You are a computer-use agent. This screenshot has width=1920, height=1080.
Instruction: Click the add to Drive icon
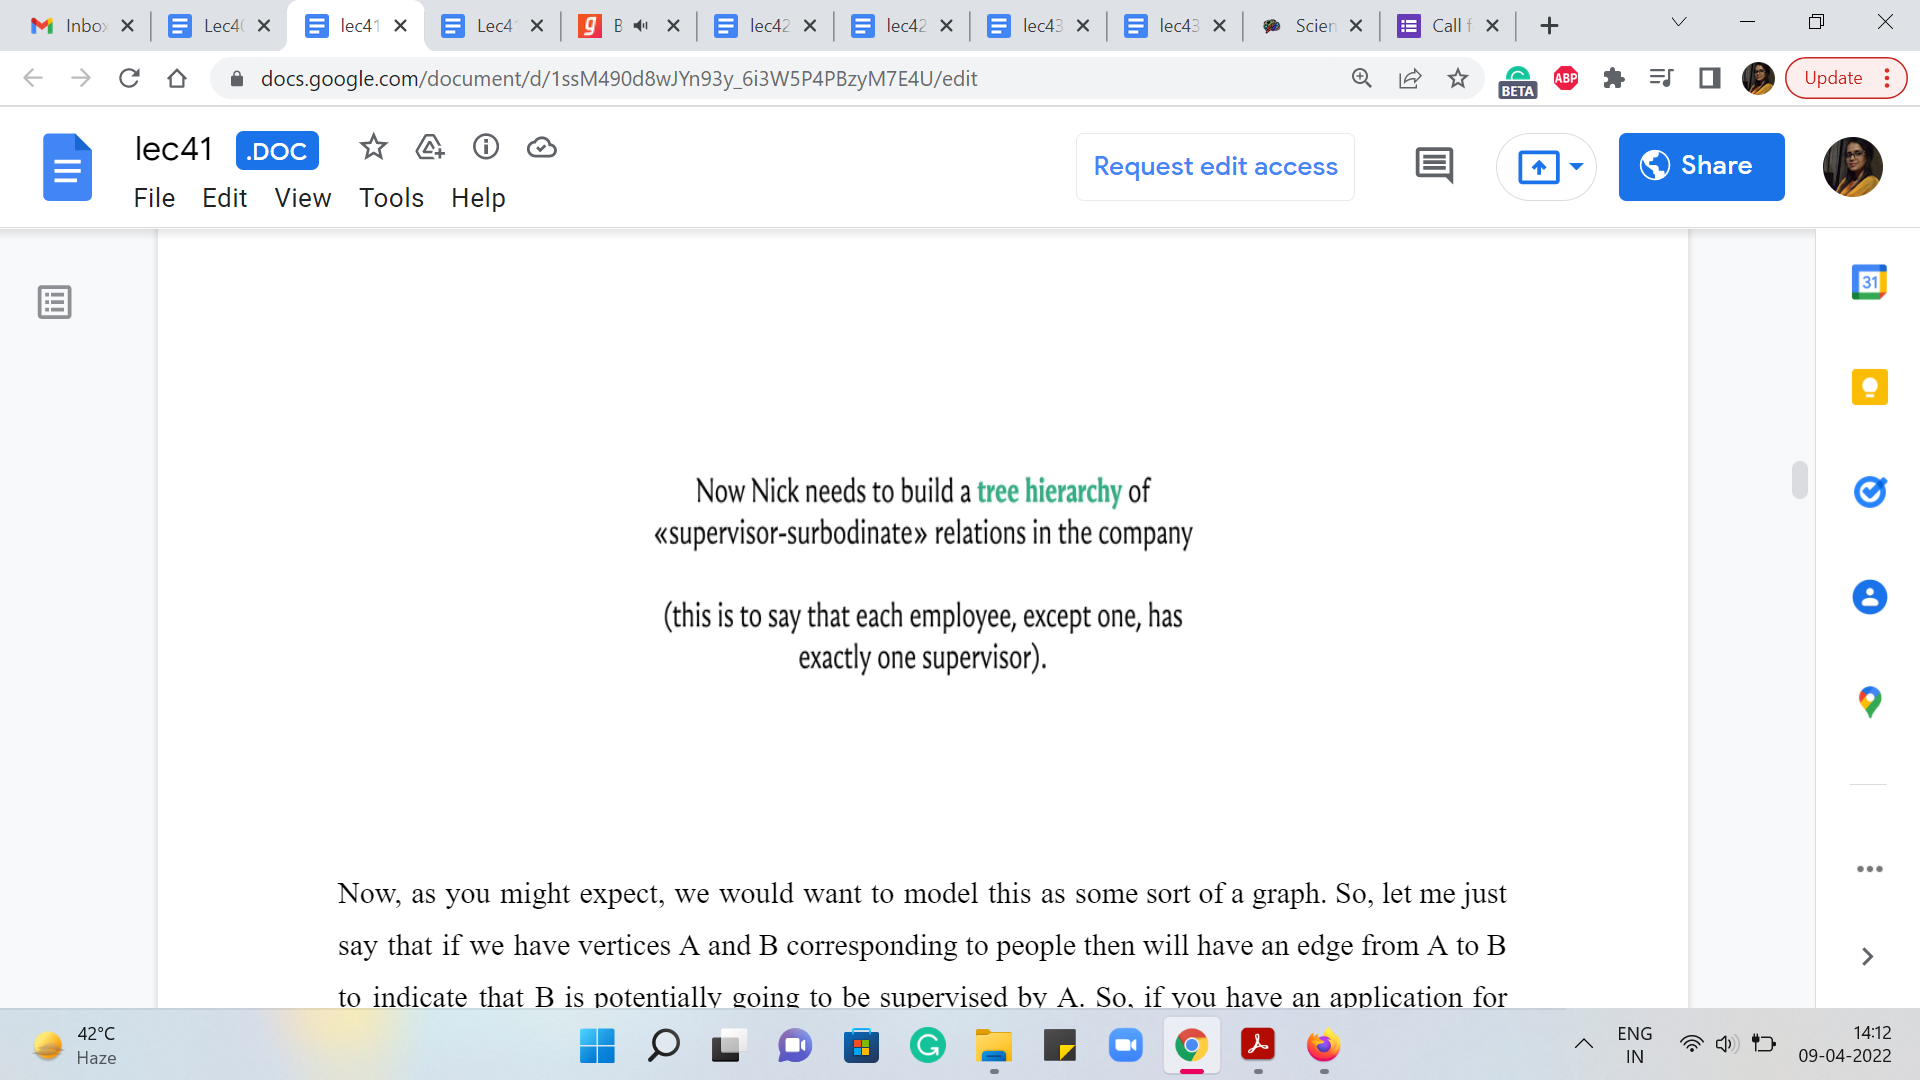[x=429, y=148]
